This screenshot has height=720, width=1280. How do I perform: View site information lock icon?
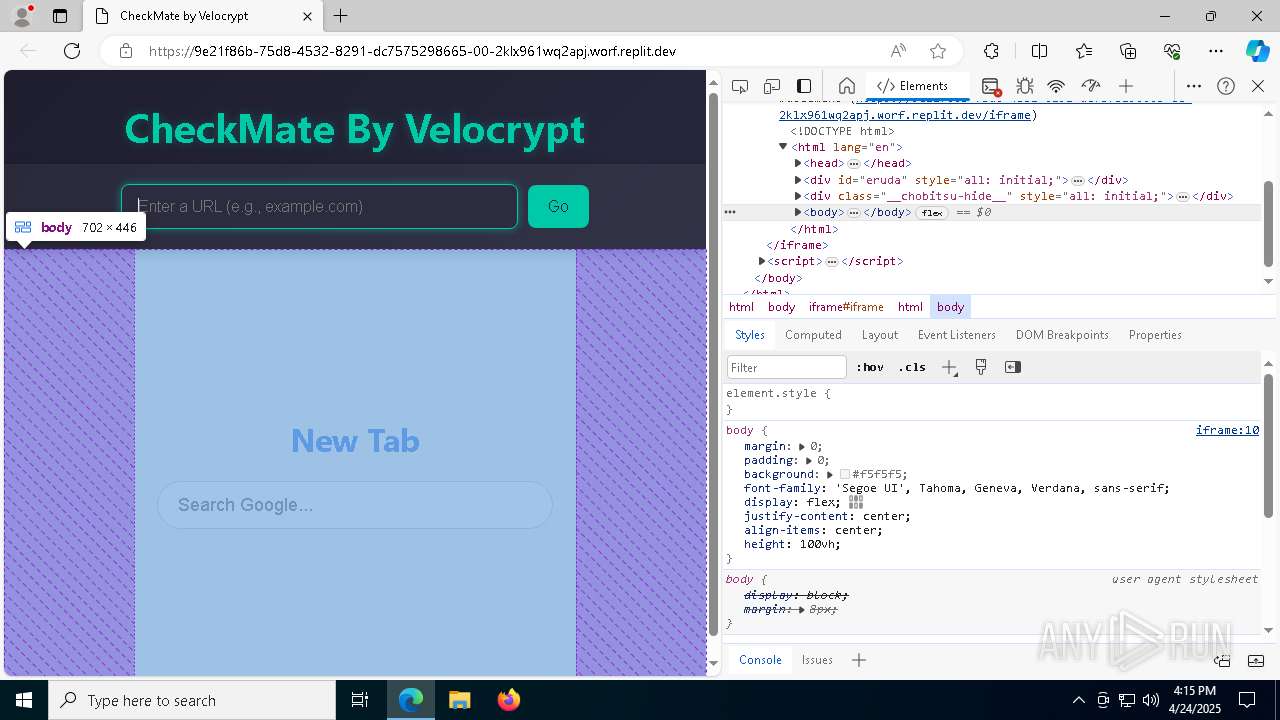coord(126,51)
